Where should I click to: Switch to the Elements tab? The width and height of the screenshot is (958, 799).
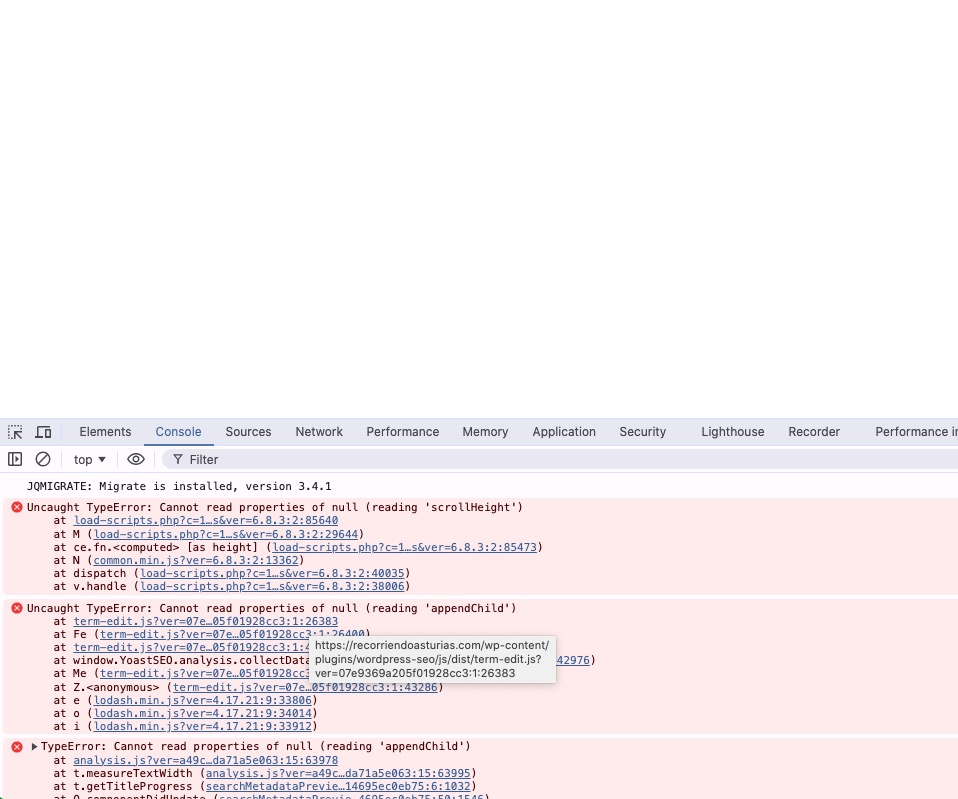point(105,432)
